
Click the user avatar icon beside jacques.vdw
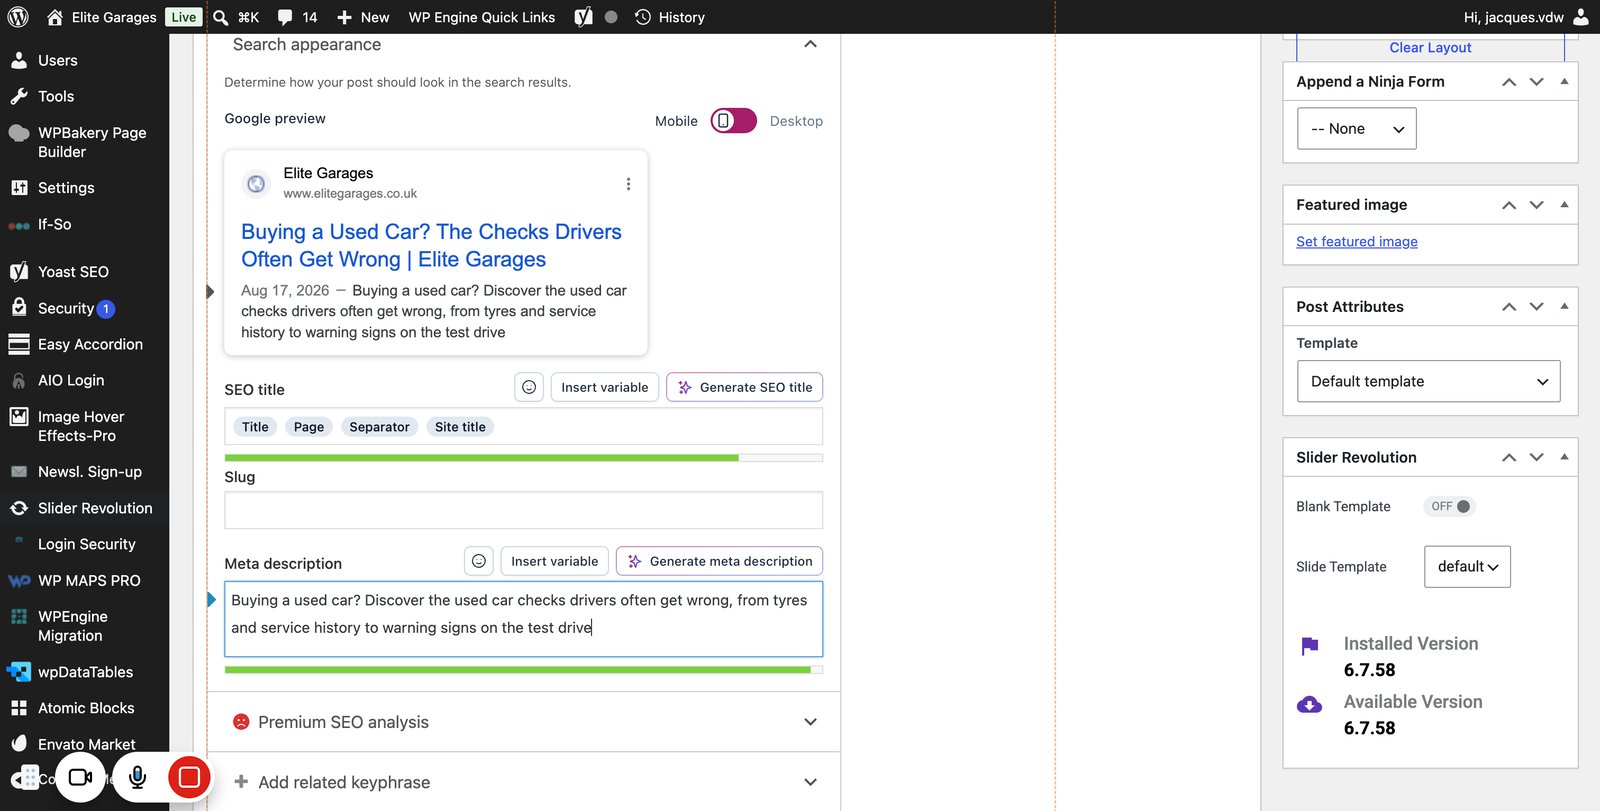pos(1581,17)
